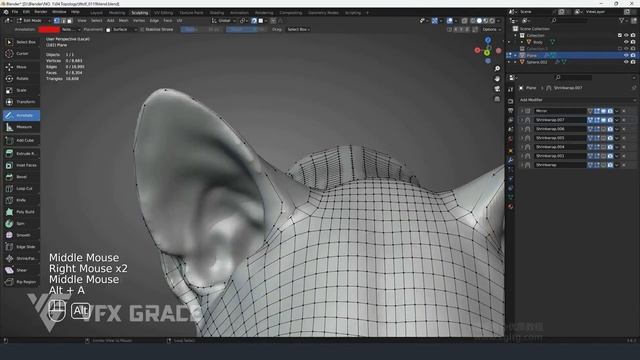Switch to the Modeling workspace tab

(x=117, y=13)
